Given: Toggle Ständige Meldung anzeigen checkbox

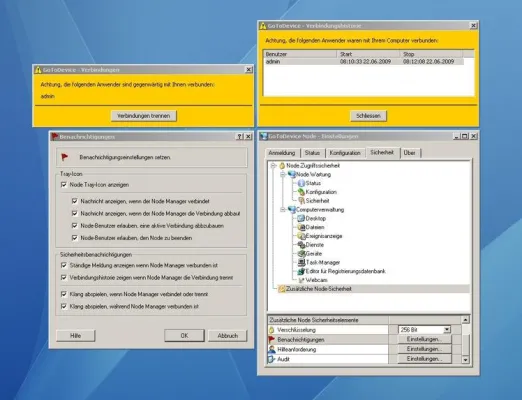Looking at the screenshot, I should click(64, 265).
